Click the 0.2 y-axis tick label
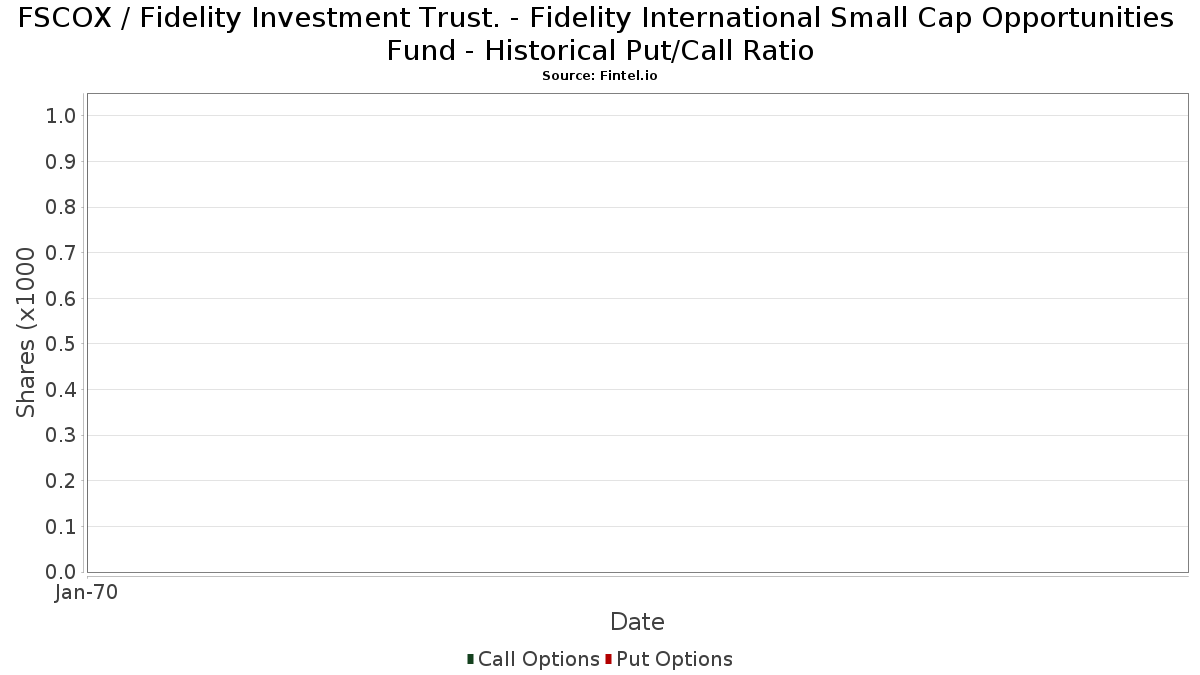Viewport: 1200px width, 675px height. click(x=61, y=481)
